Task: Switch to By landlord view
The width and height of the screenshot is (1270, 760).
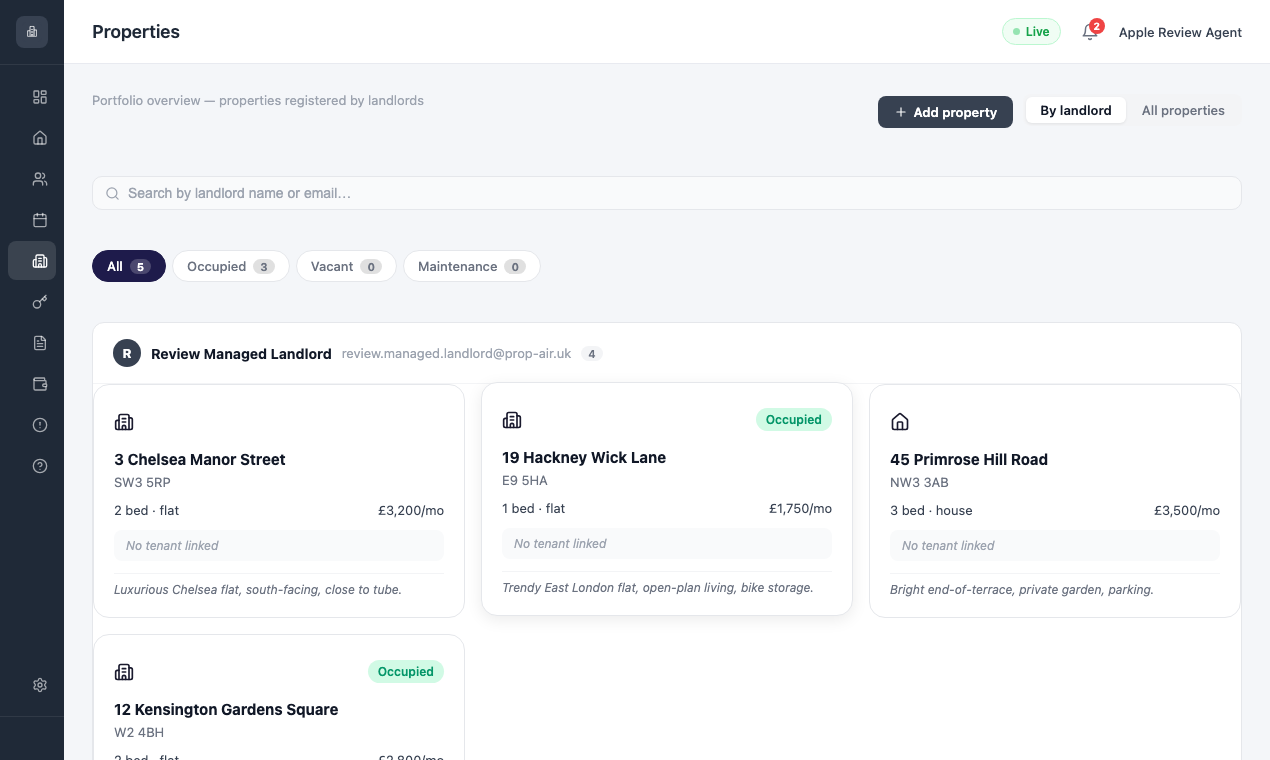Action: coord(1076,111)
